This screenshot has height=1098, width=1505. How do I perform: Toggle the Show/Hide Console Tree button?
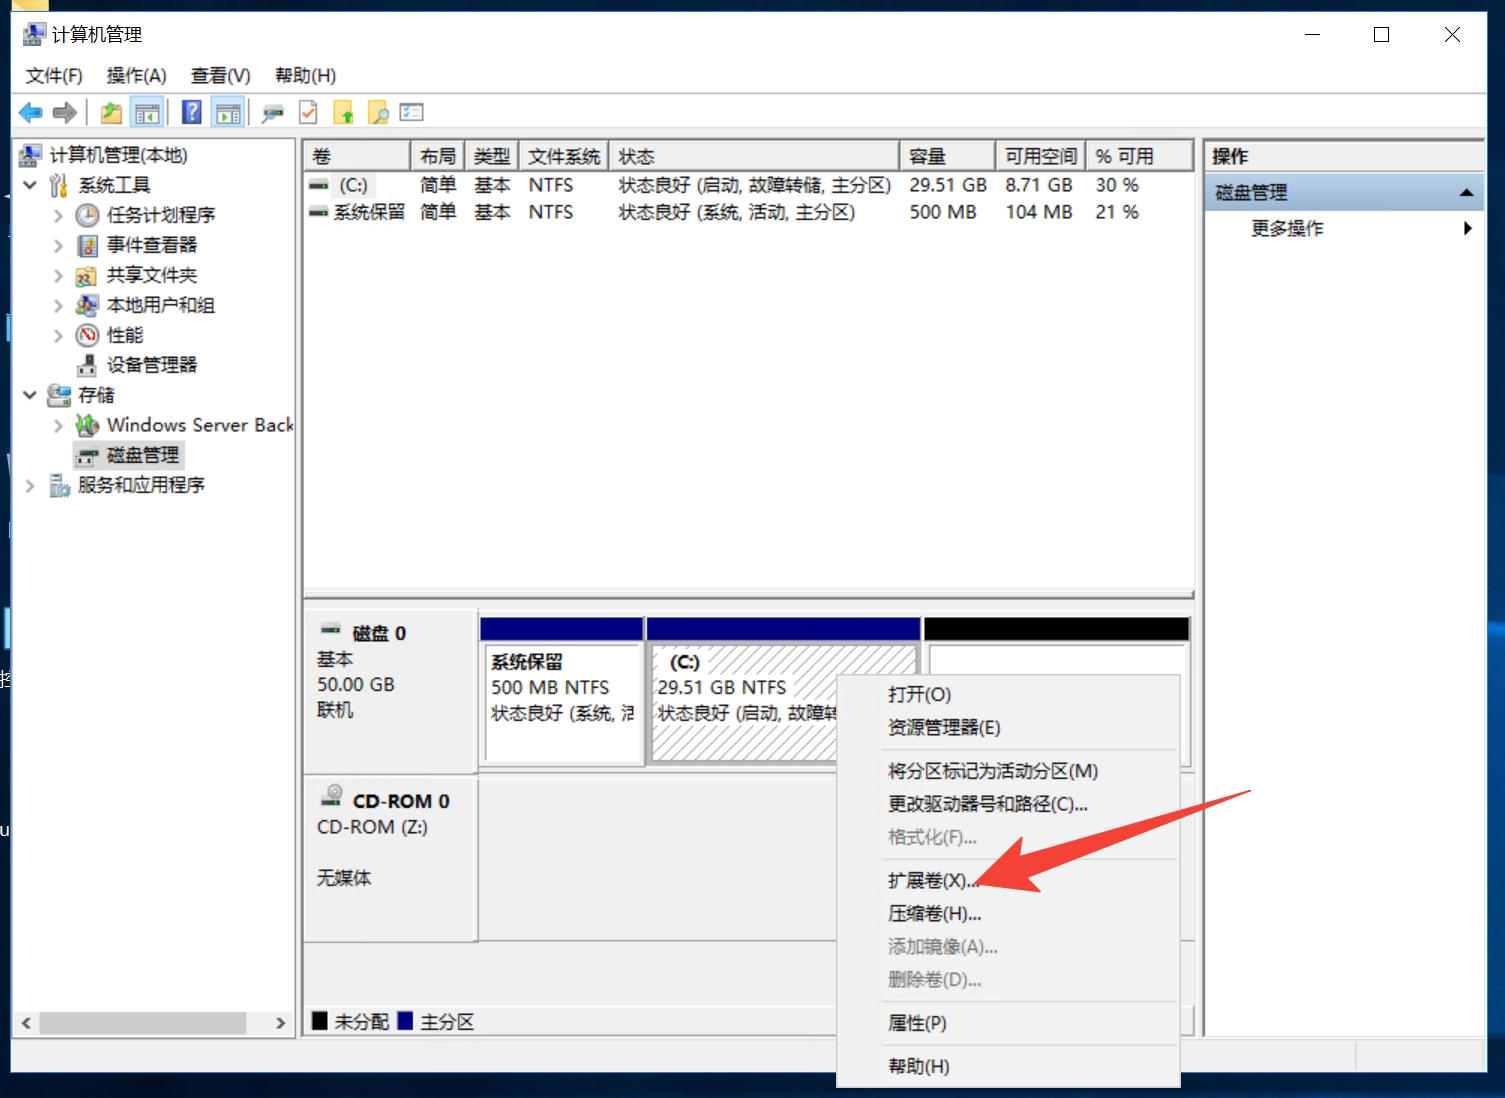click(147, 113)
